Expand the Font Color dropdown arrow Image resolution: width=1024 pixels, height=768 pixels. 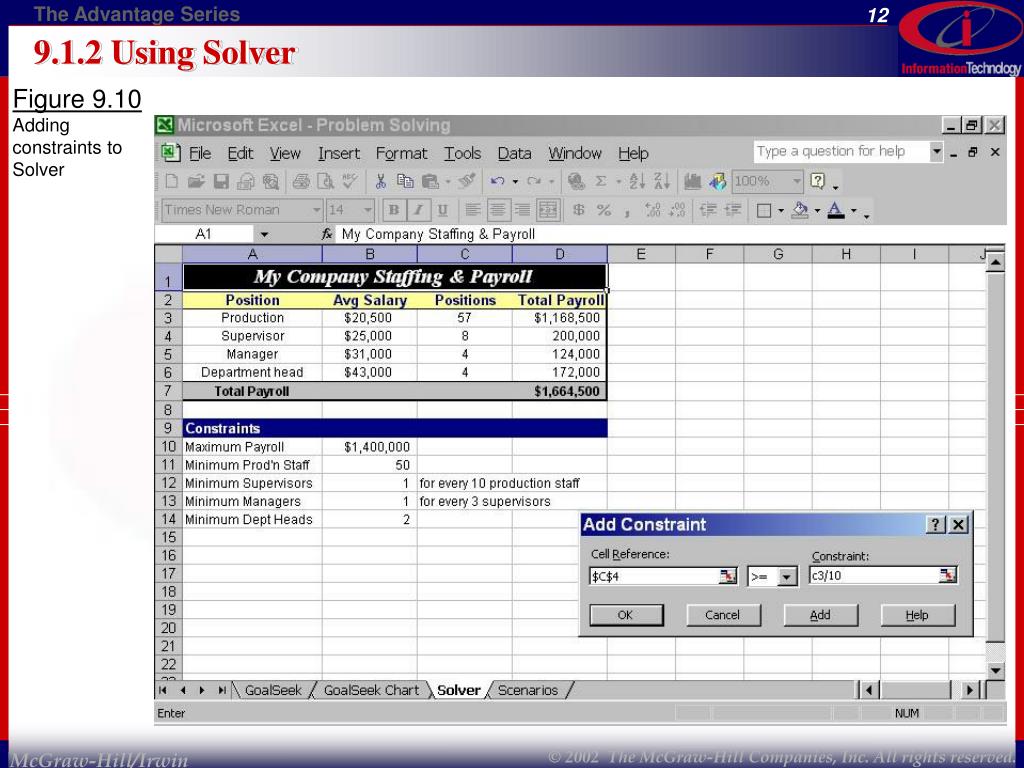coord(854,211)
